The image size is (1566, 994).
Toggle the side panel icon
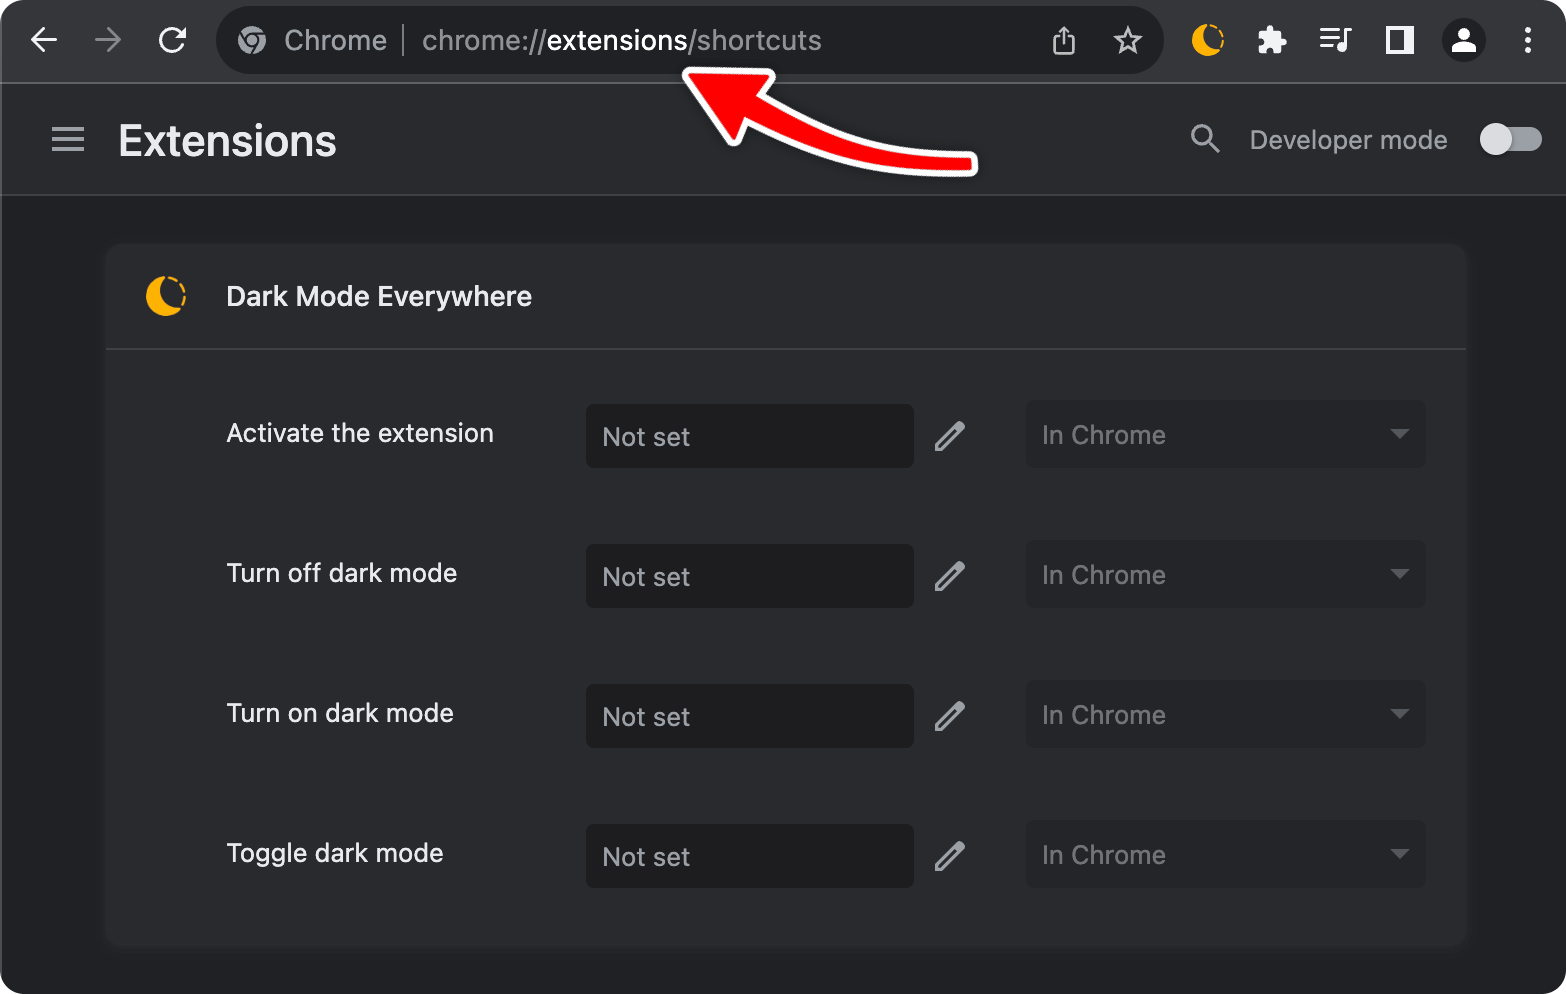tap(1400, 40)
